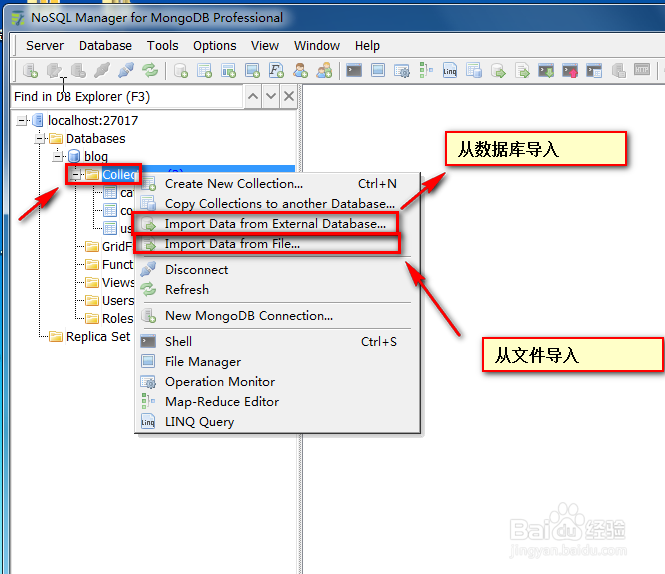Open the View menu

click(x=265, y=45)
